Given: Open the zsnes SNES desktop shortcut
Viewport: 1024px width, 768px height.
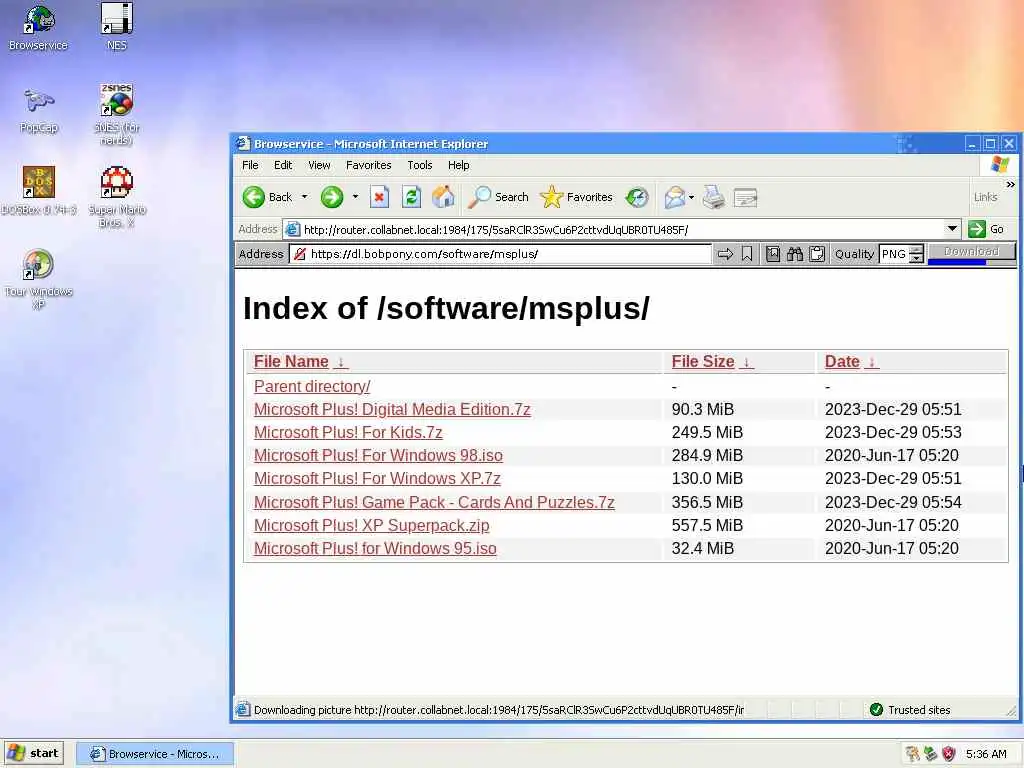Looking at the screenshot, I should coord(117,114).
